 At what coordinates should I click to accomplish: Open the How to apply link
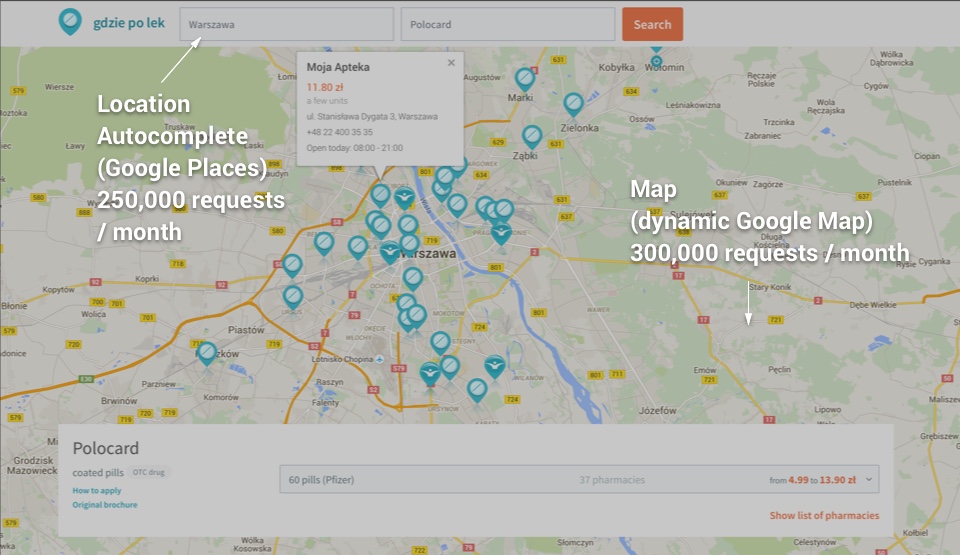point(97,491)
